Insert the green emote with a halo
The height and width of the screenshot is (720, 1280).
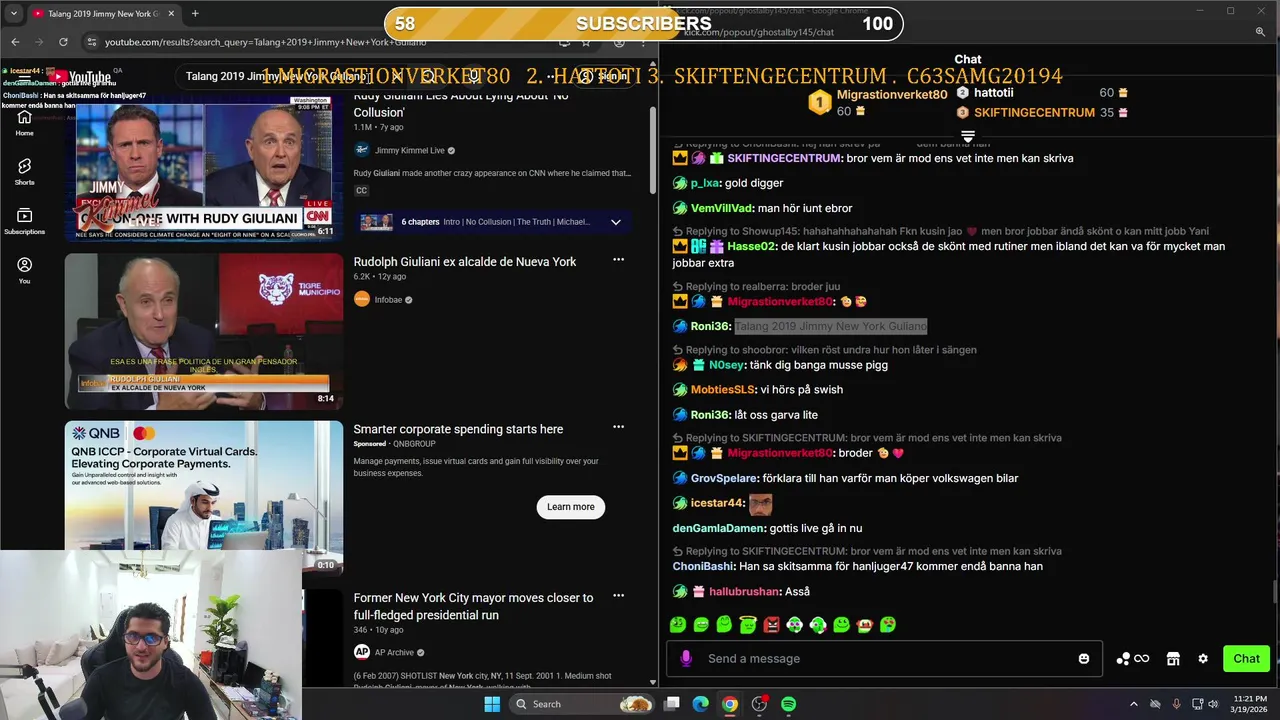point(748,625)
